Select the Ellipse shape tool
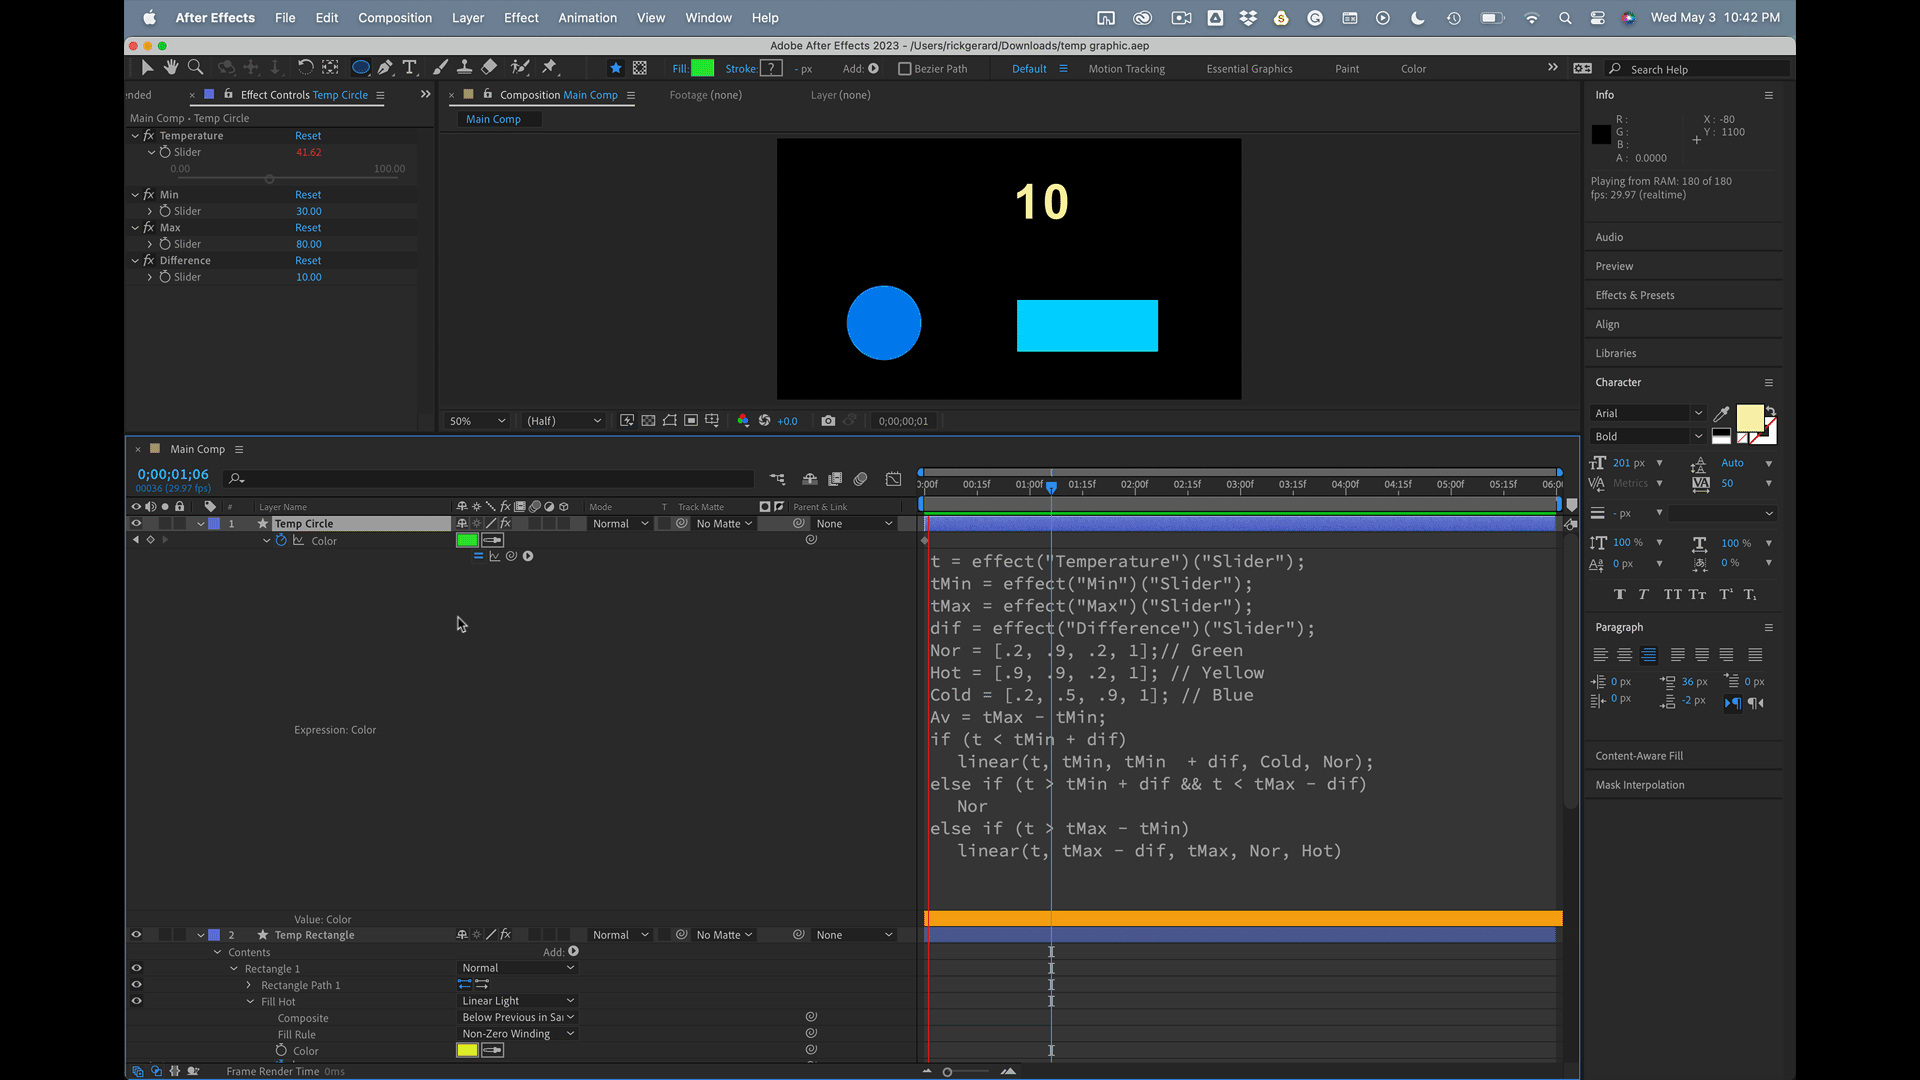The height and width of the screenshot is (1080, 1920). pyautogui.click(x=360, y=67)
